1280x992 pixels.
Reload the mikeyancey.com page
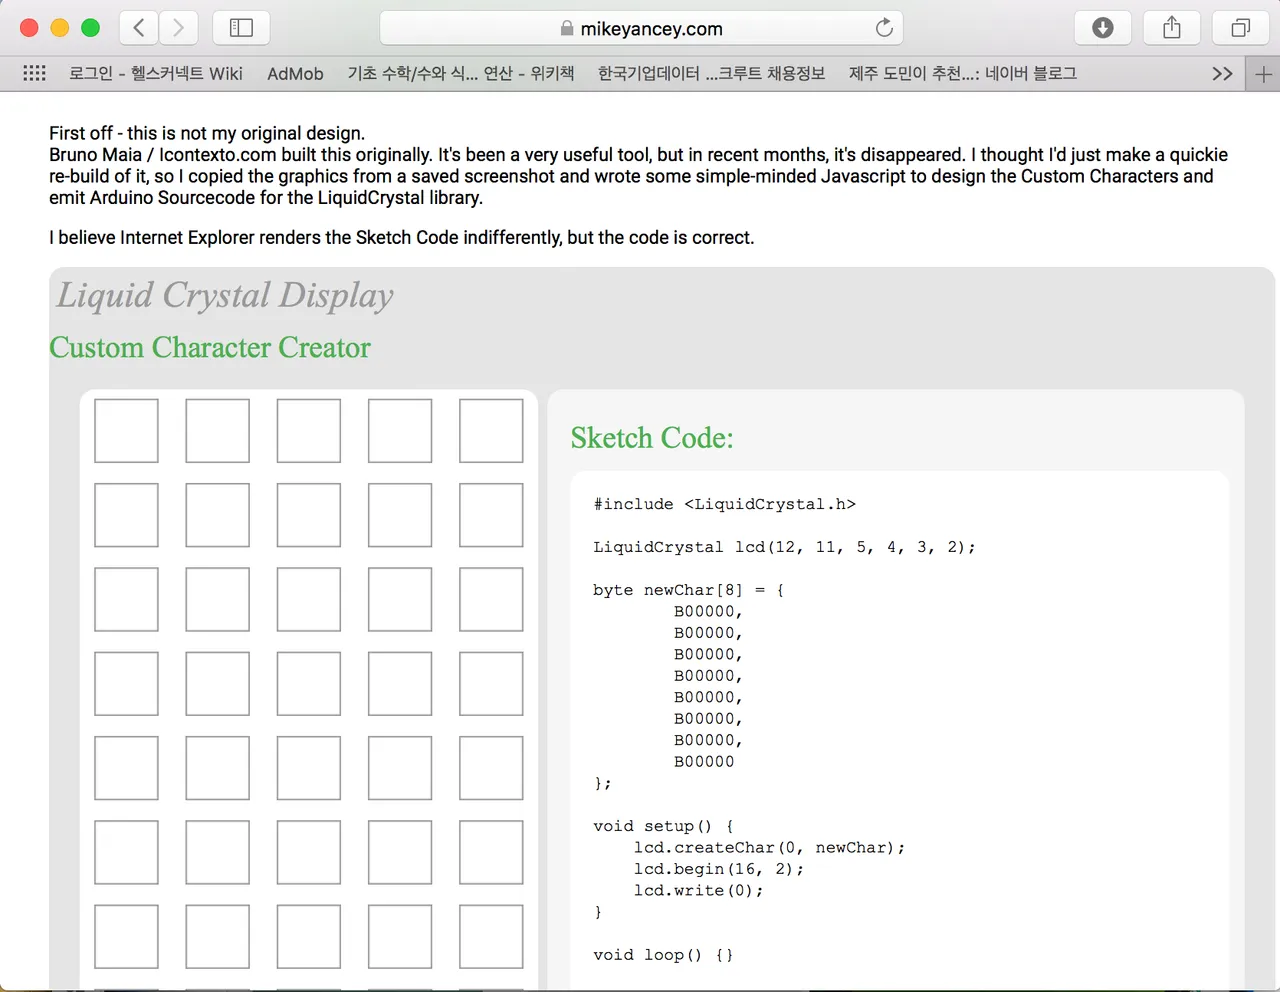(x=884, y=28)
